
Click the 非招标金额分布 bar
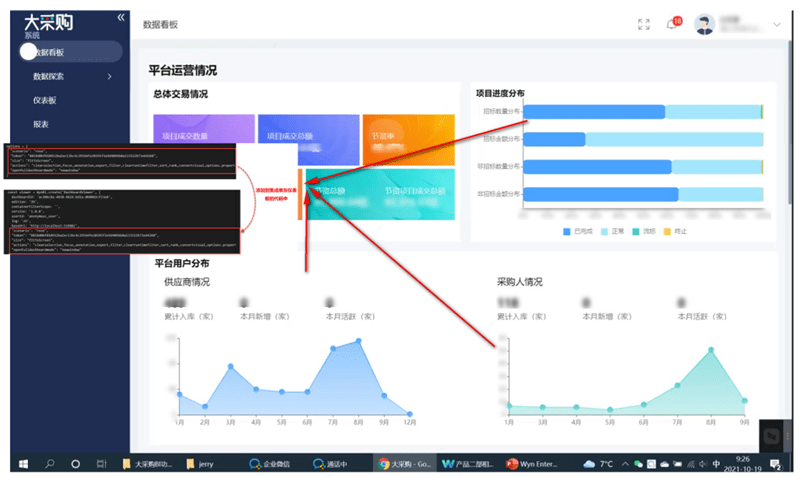pos(643,194)
